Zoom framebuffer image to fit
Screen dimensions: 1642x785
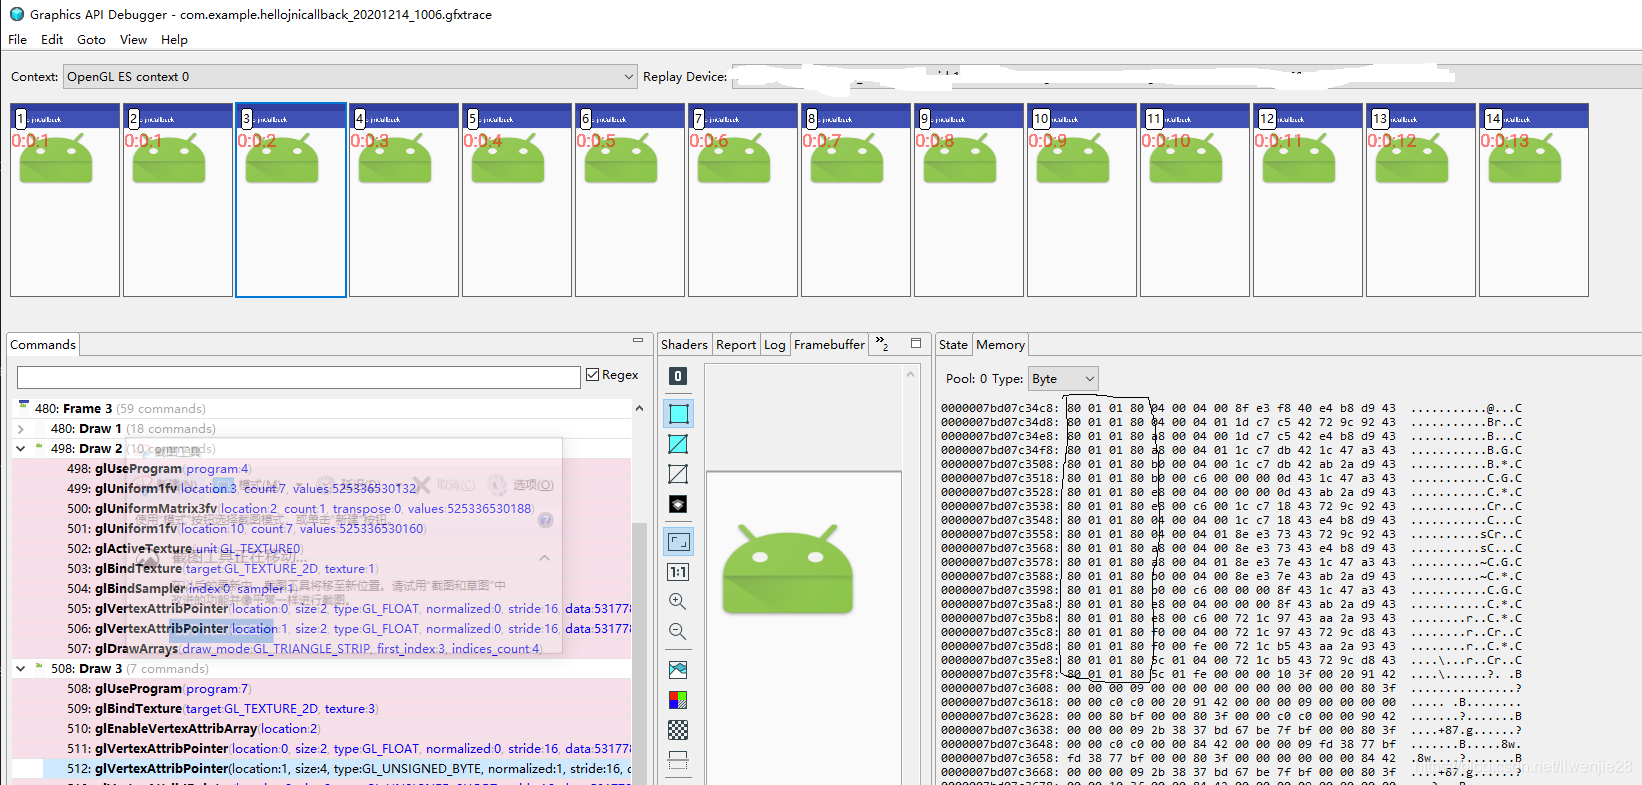click(x=678, y=542)
